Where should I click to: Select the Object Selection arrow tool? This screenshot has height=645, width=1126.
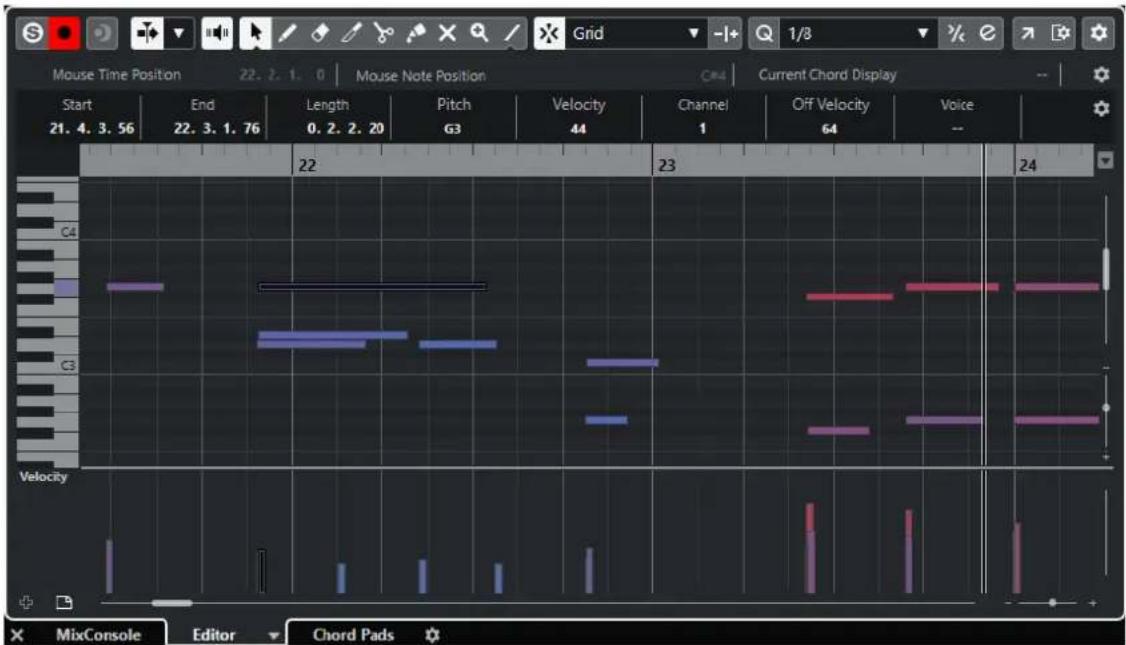coord(255,33)
